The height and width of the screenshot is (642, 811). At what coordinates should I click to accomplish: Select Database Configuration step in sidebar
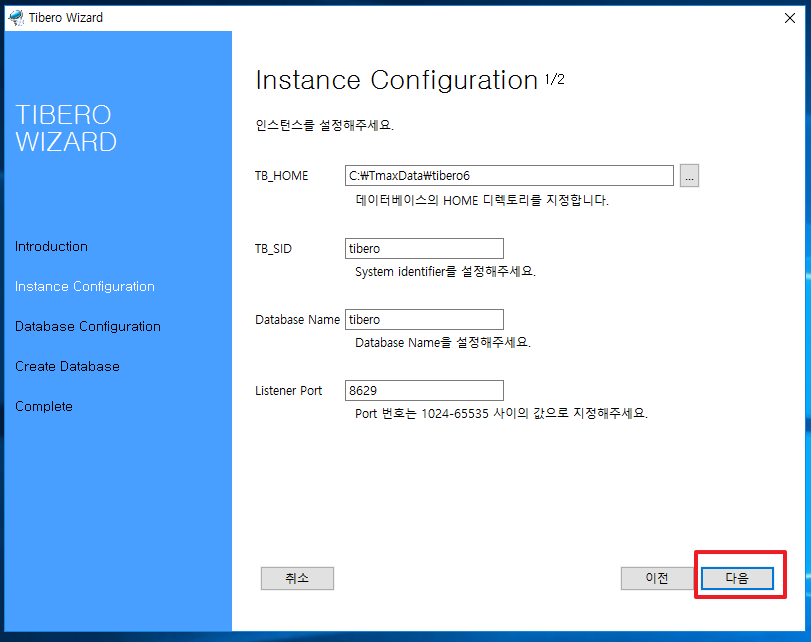88,326
